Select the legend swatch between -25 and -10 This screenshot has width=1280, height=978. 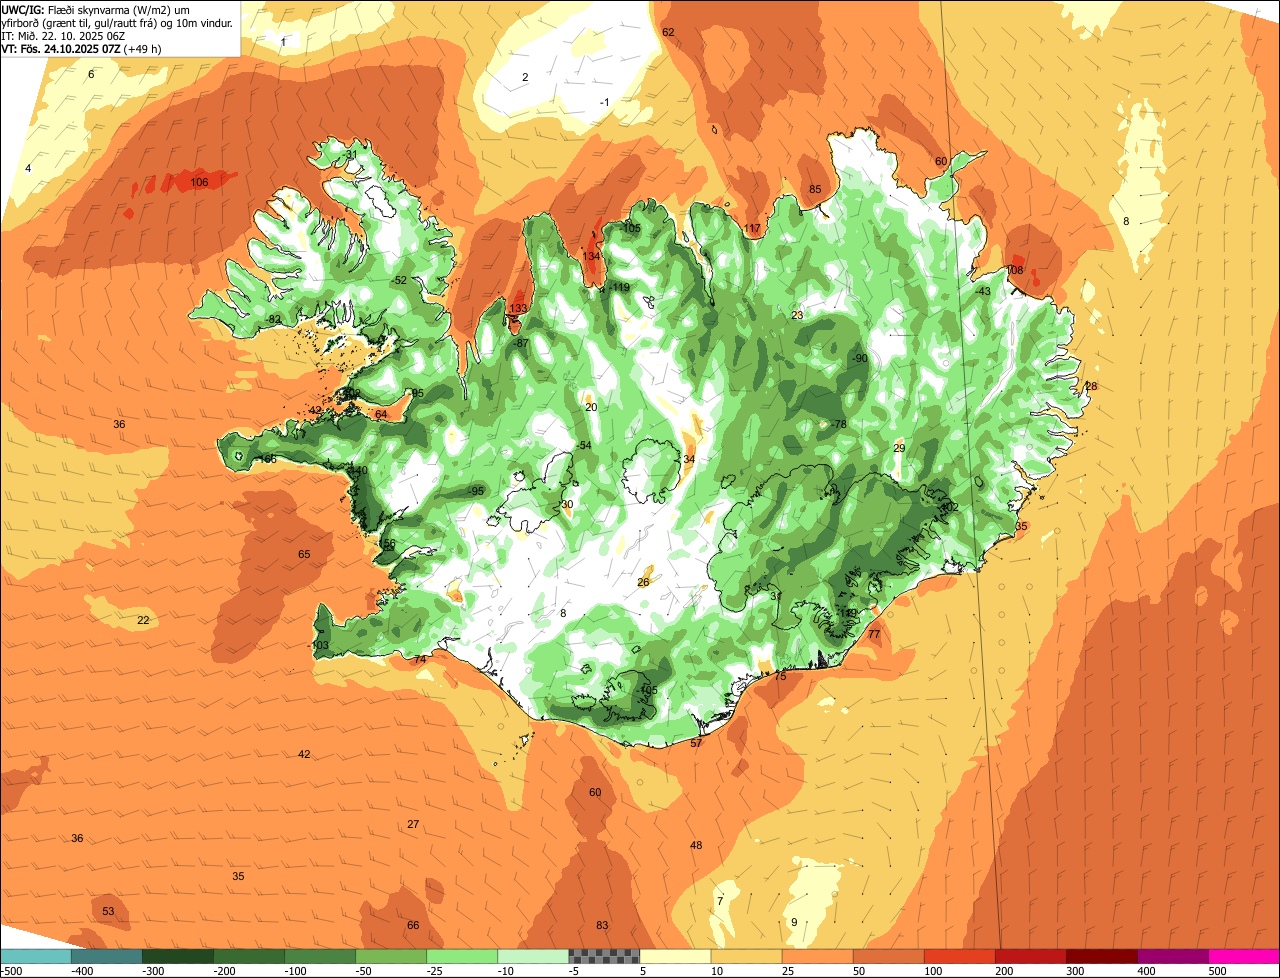pos(462,956)
